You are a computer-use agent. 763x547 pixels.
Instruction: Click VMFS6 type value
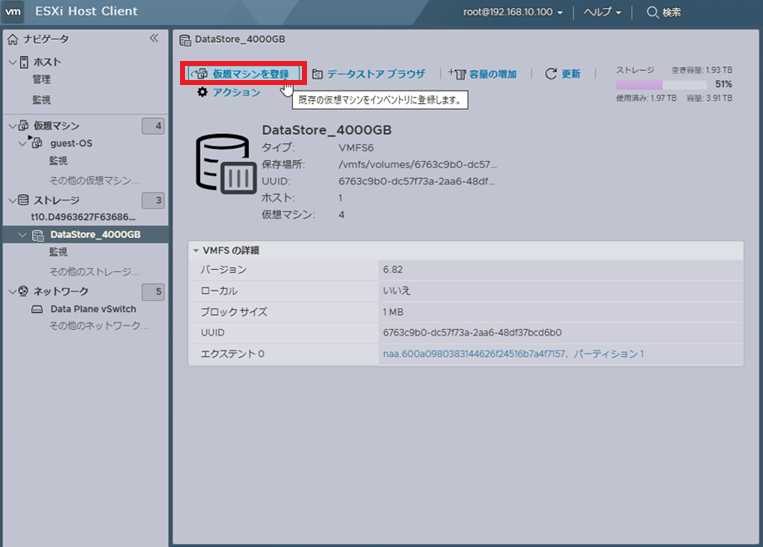[356, 147]
